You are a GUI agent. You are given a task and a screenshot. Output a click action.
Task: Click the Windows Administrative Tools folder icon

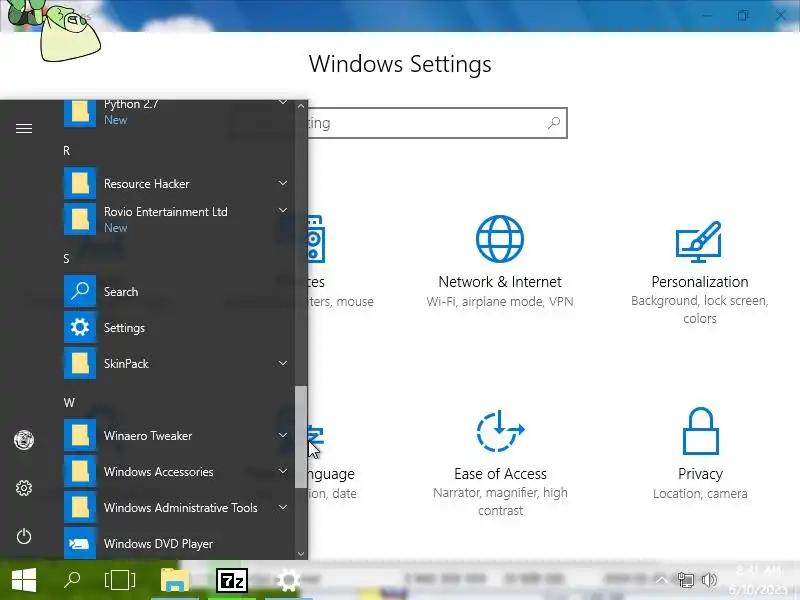coord(80,508)
